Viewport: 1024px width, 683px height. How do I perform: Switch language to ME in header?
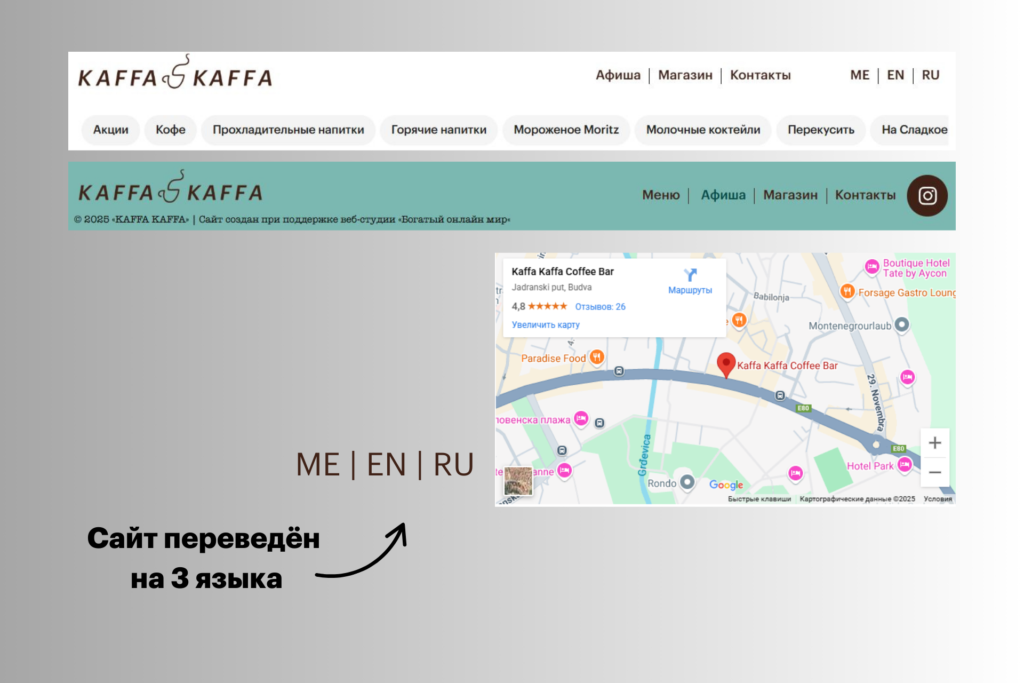[x=859, y=75]
